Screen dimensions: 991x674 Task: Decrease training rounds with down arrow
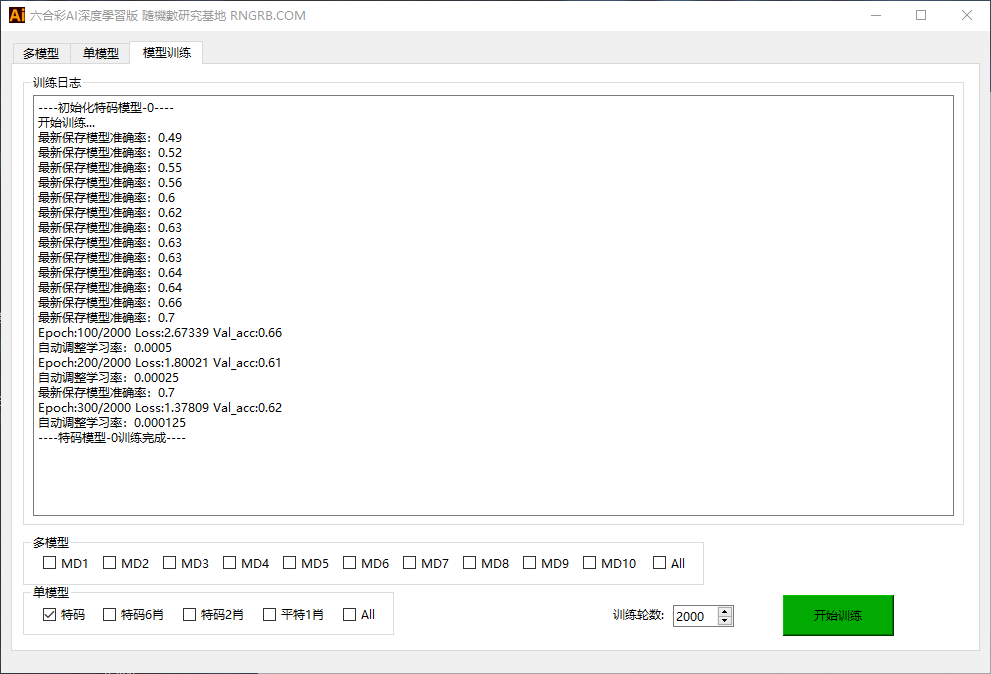(x=726, y=621)
